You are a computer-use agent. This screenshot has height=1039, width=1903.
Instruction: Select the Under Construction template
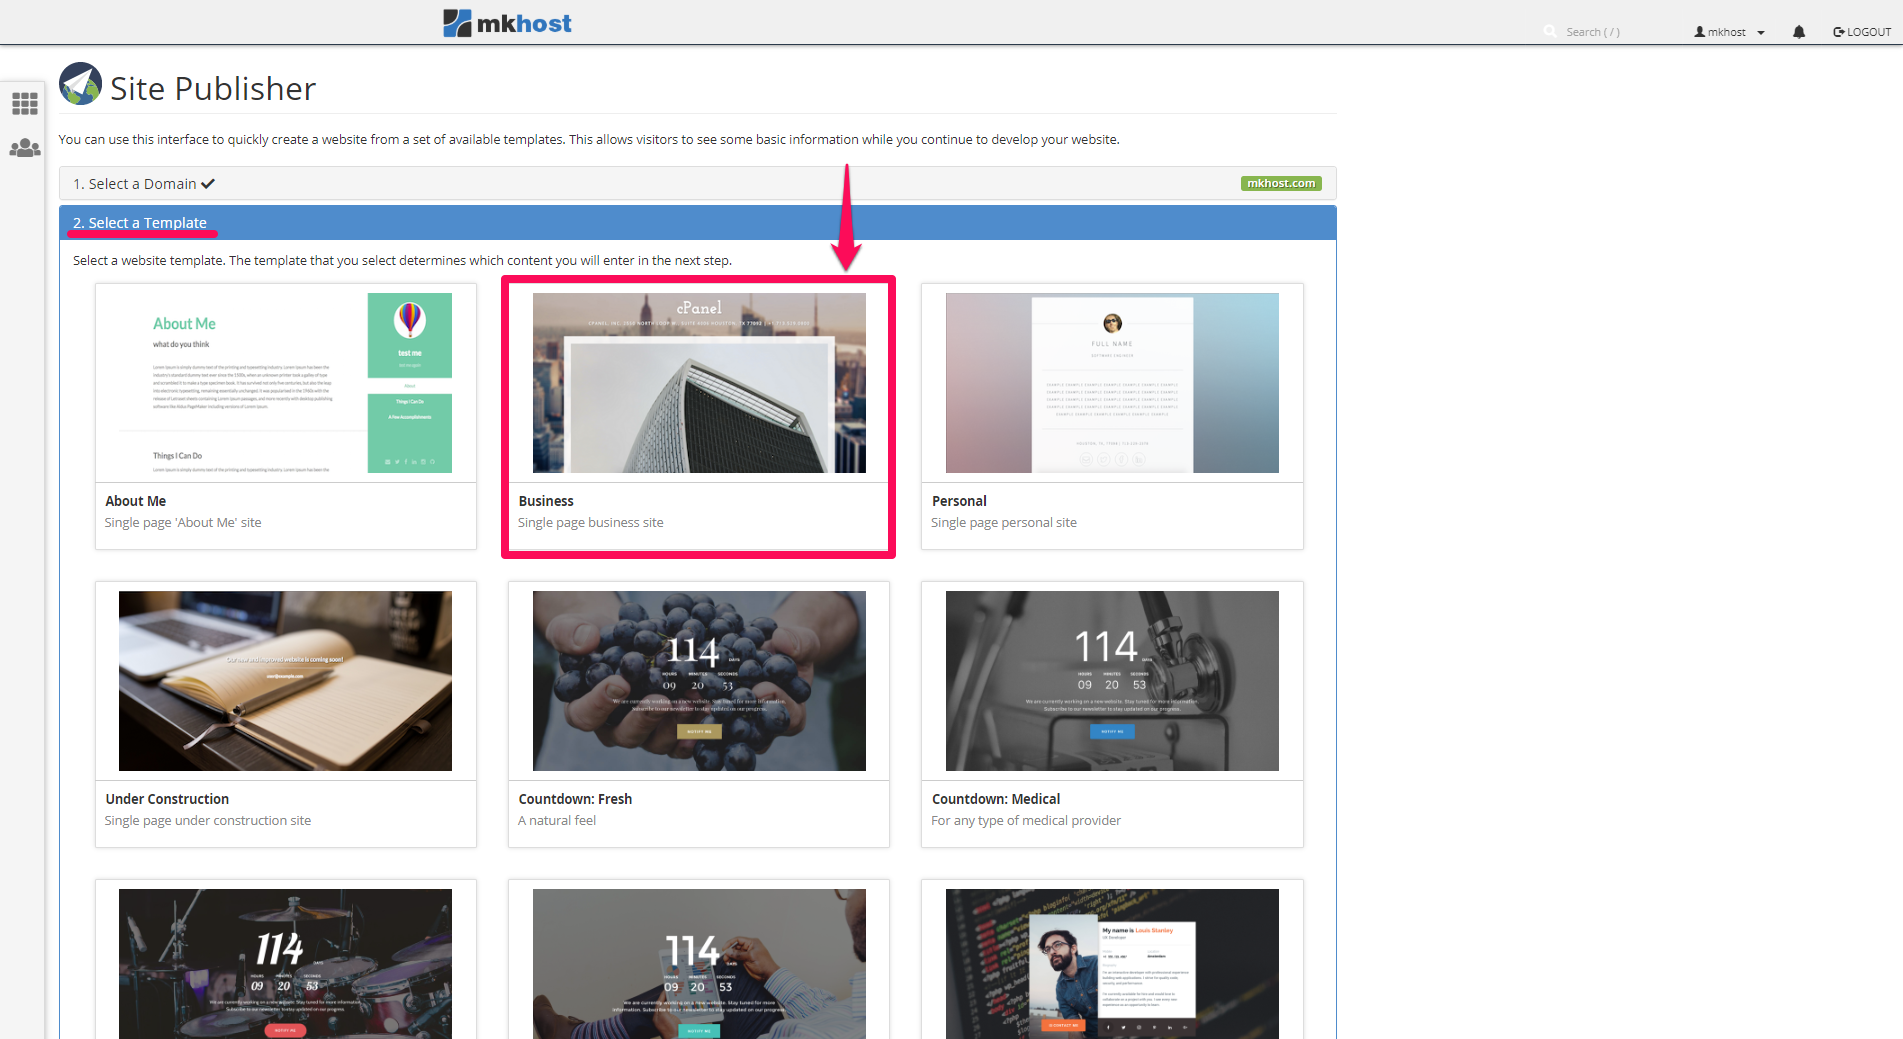[x=285, y=681]
